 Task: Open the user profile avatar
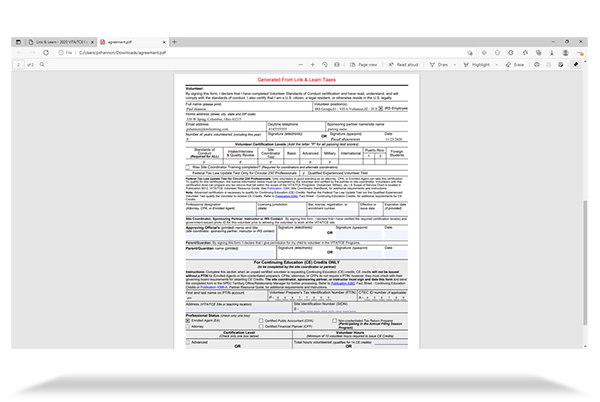coord(565,53)
